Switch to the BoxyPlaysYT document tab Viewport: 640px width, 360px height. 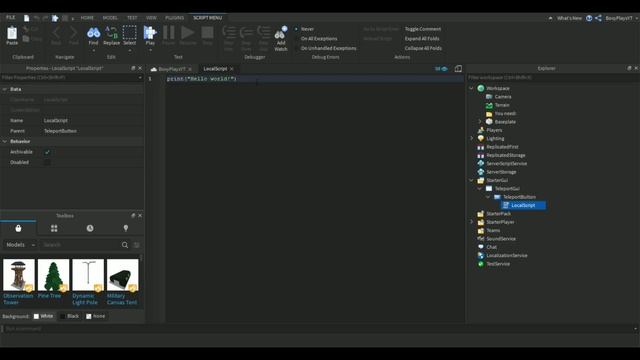tap(171, 69)
